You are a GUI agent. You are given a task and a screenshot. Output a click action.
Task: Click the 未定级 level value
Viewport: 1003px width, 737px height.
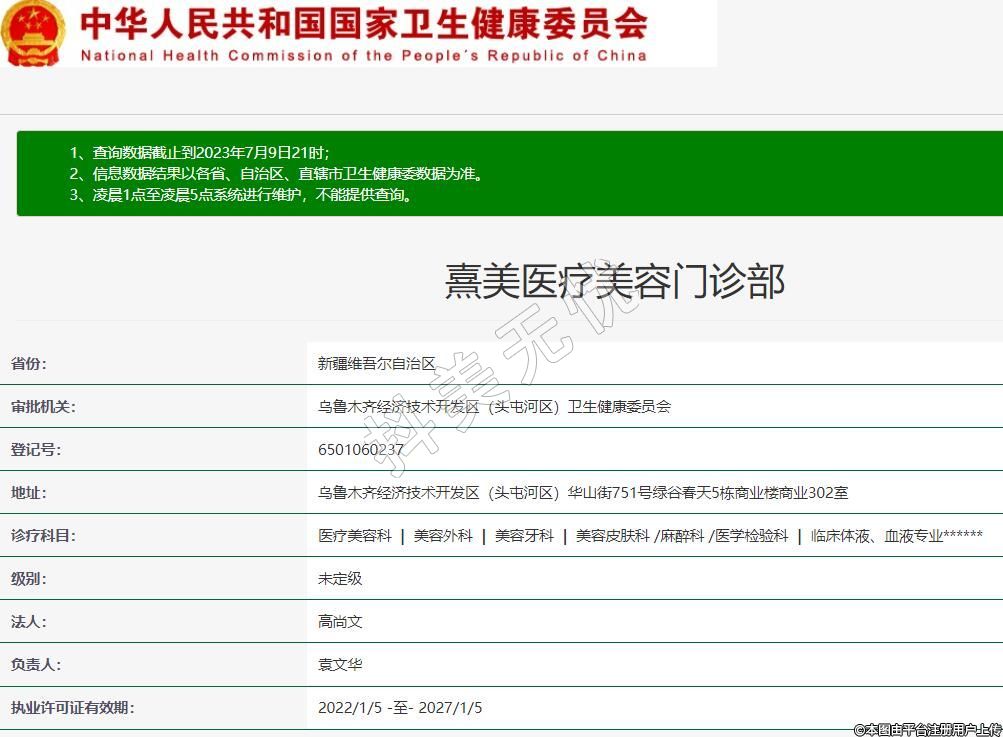(340, 579)
